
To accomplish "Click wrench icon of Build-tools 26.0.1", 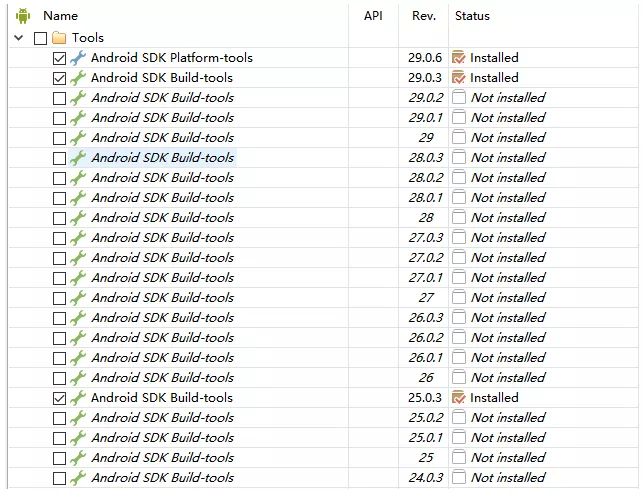I will pos(78,358).
